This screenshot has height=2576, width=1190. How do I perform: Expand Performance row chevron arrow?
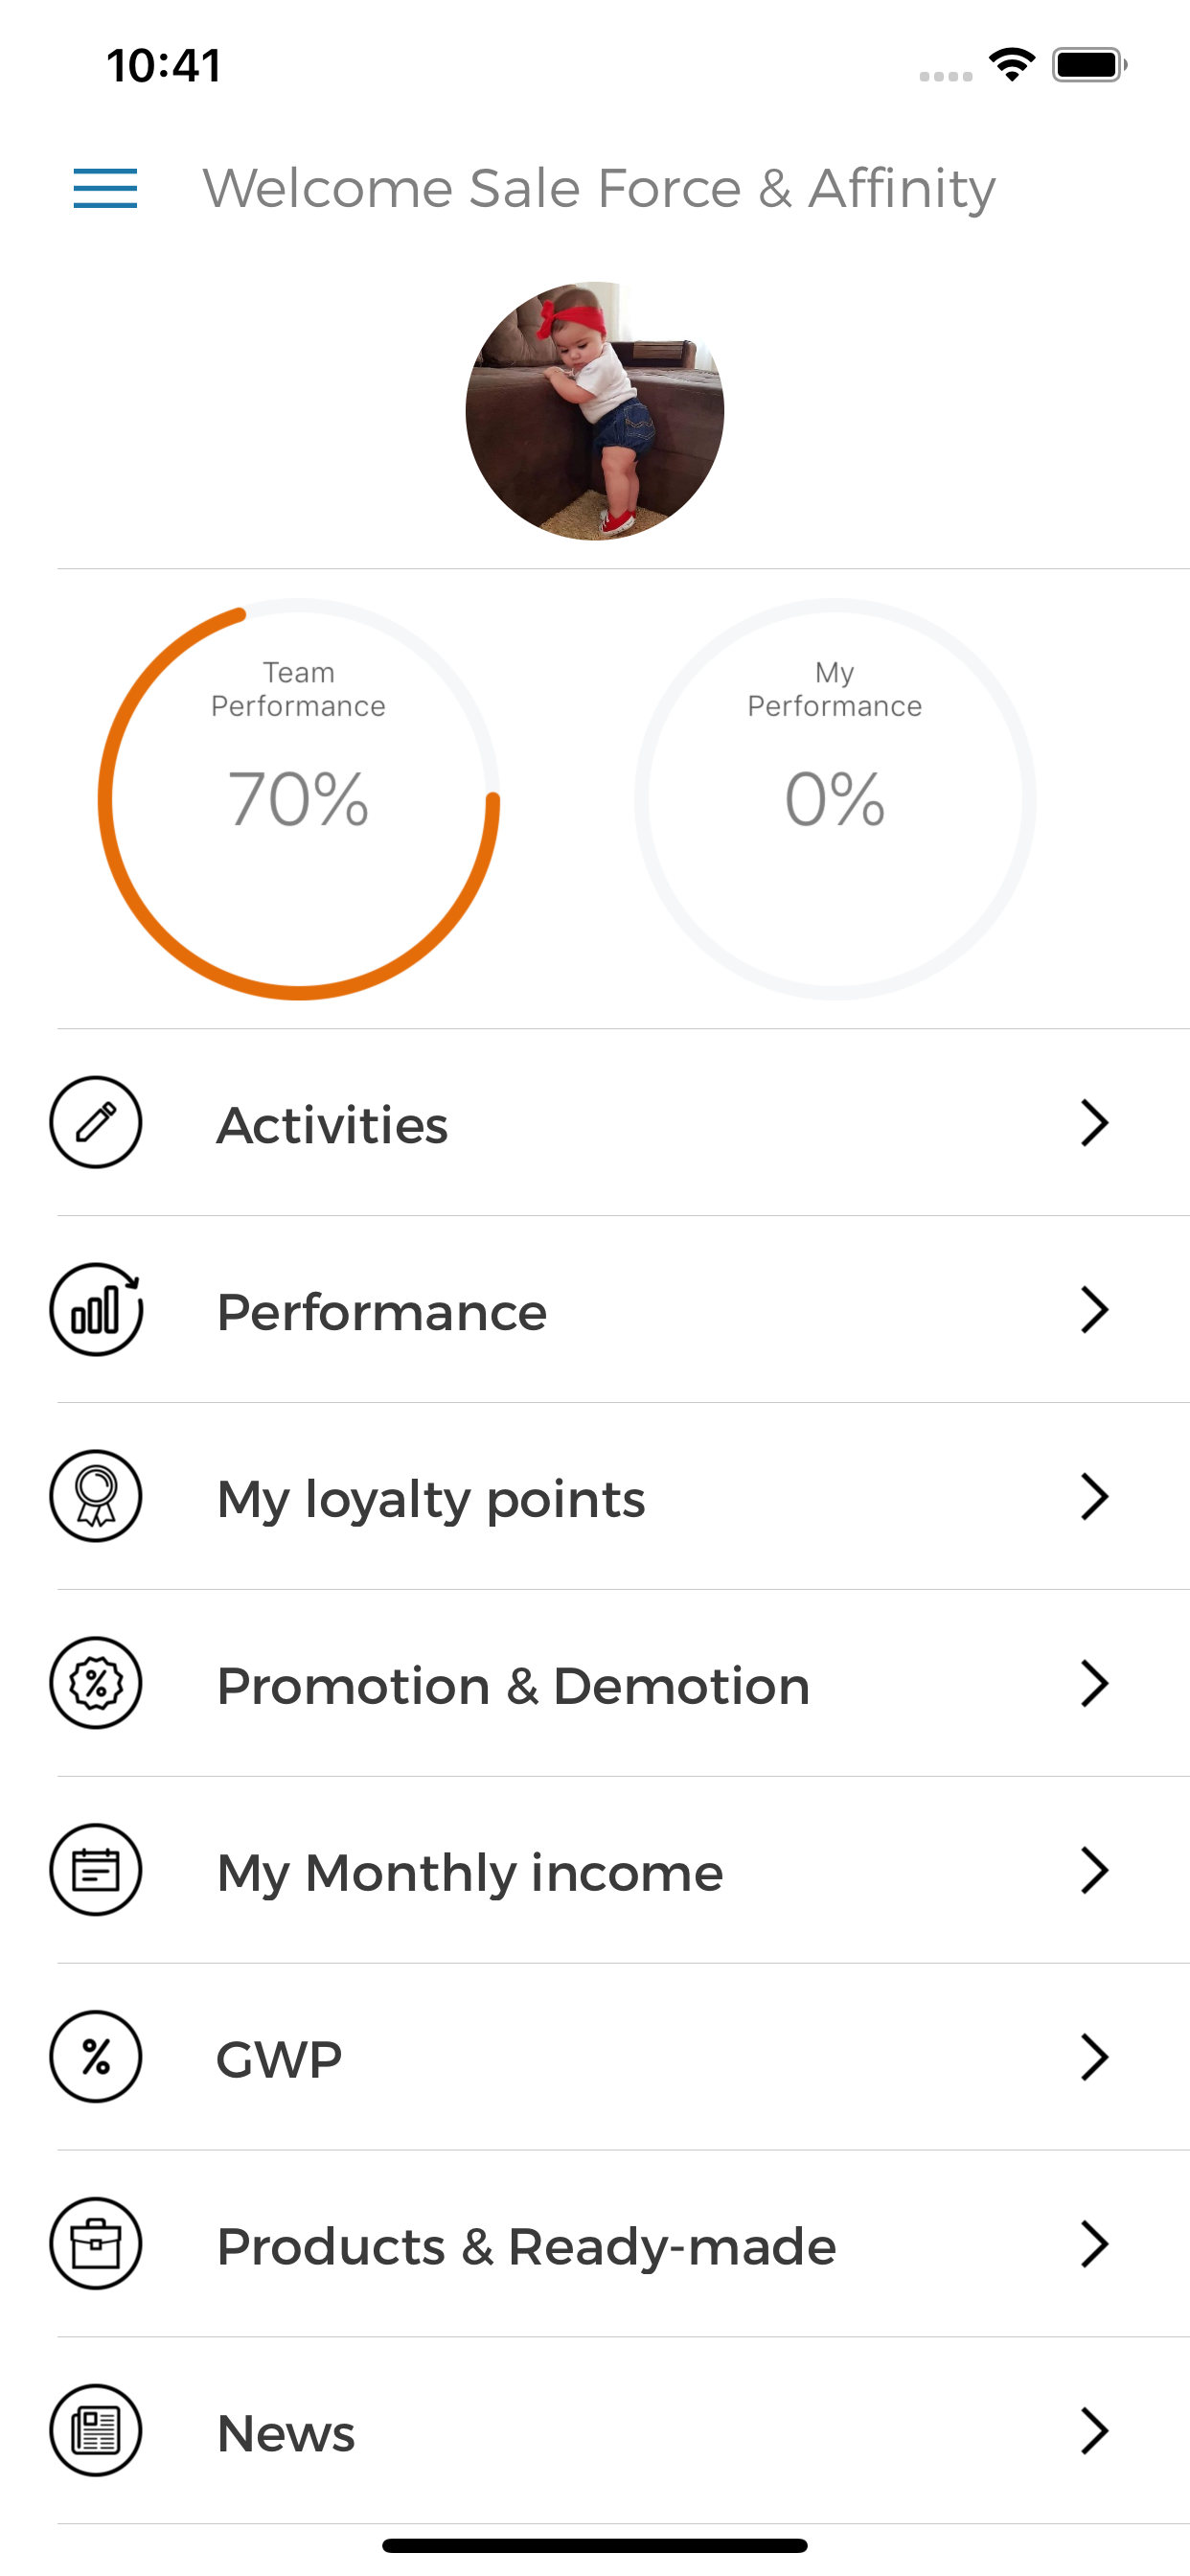1095,1310
